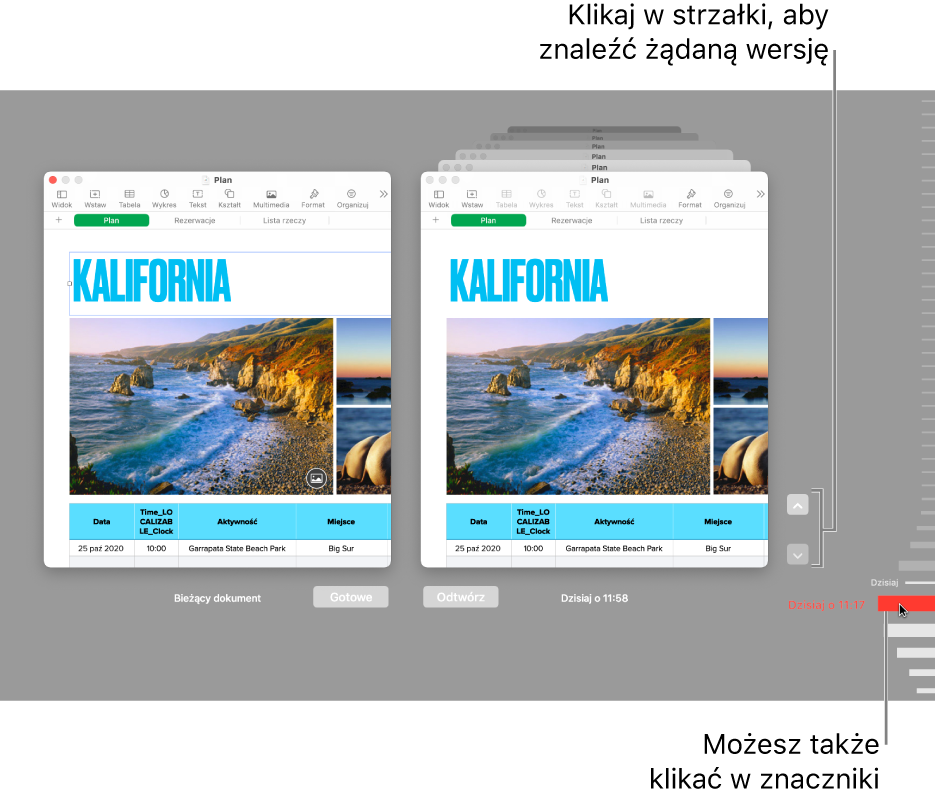Replace image via icon on coast photo
This screenshot has width=935, height=806.
(316, 478)
